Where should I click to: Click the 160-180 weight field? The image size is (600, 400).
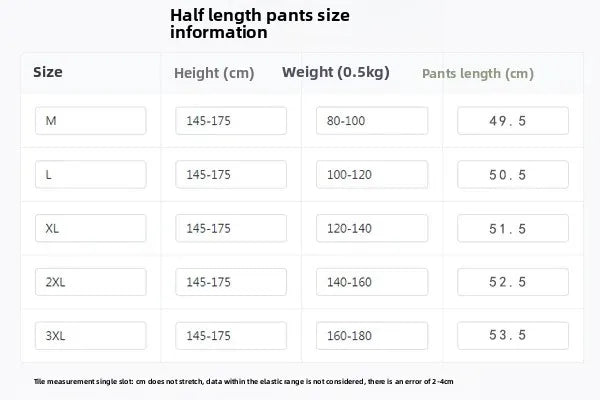click(x=372, y=335)
